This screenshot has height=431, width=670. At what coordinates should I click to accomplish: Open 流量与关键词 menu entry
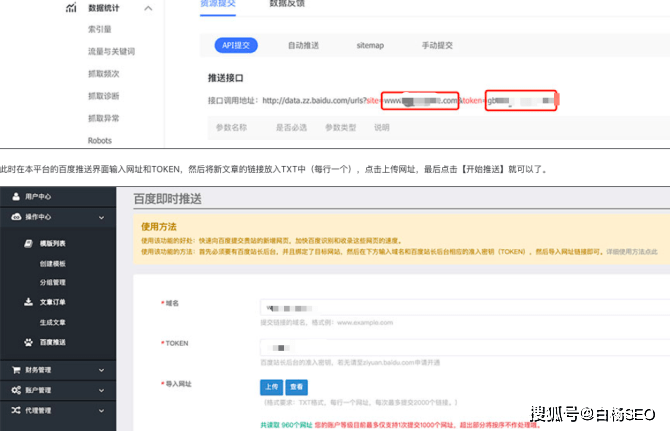(111, 52)
